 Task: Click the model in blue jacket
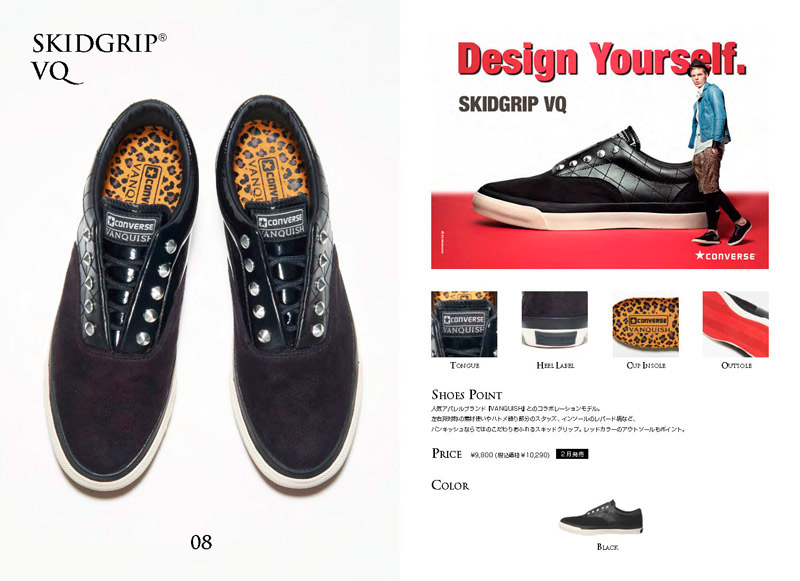(x=716, y=151)
